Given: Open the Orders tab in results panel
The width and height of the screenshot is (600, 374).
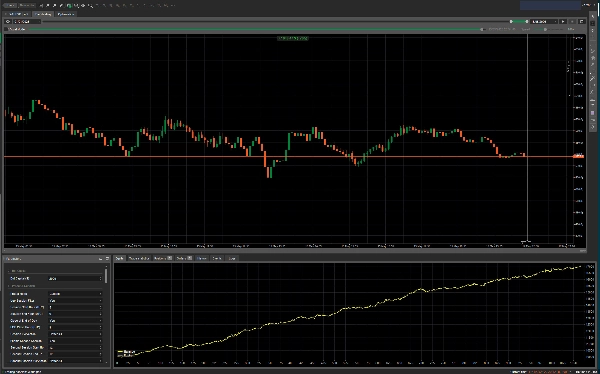Looking at the screenshot, I should (184, 258).
